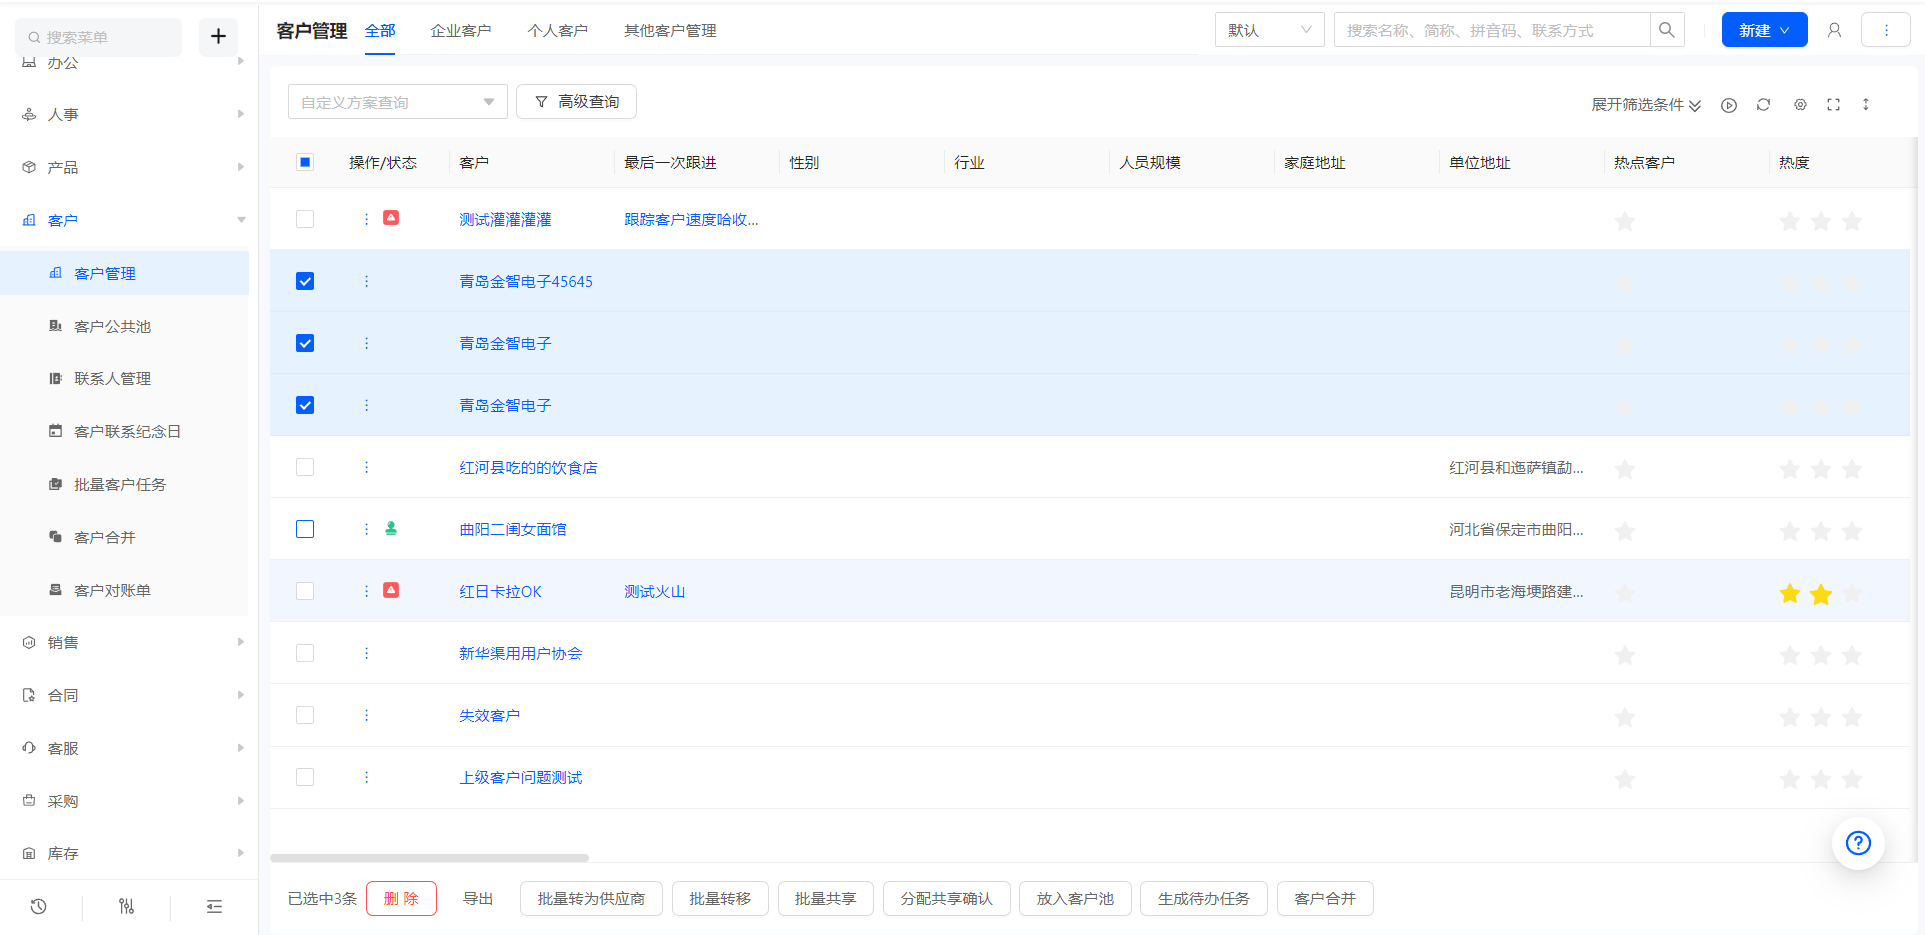The image size is (1925, 935).
Task: Click the red 删除 button
Action: [401, 899]
